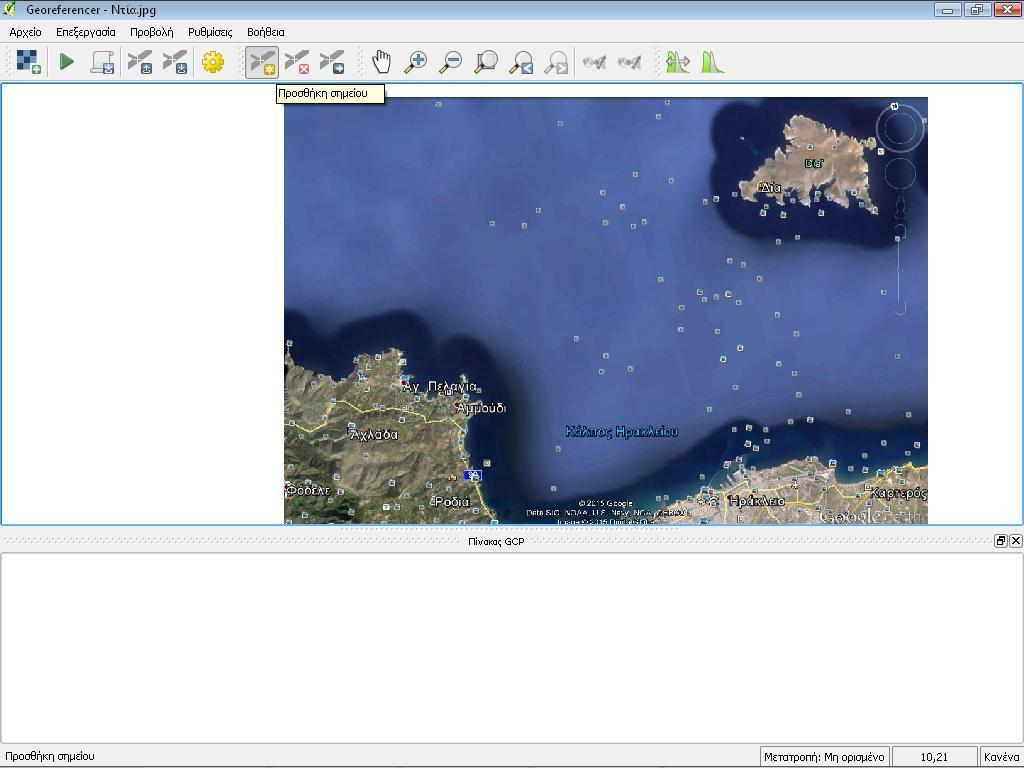Viewport: 1024px width, 768px height.
Task: Click the Zoom to layer icon
Action: (486, 62)
